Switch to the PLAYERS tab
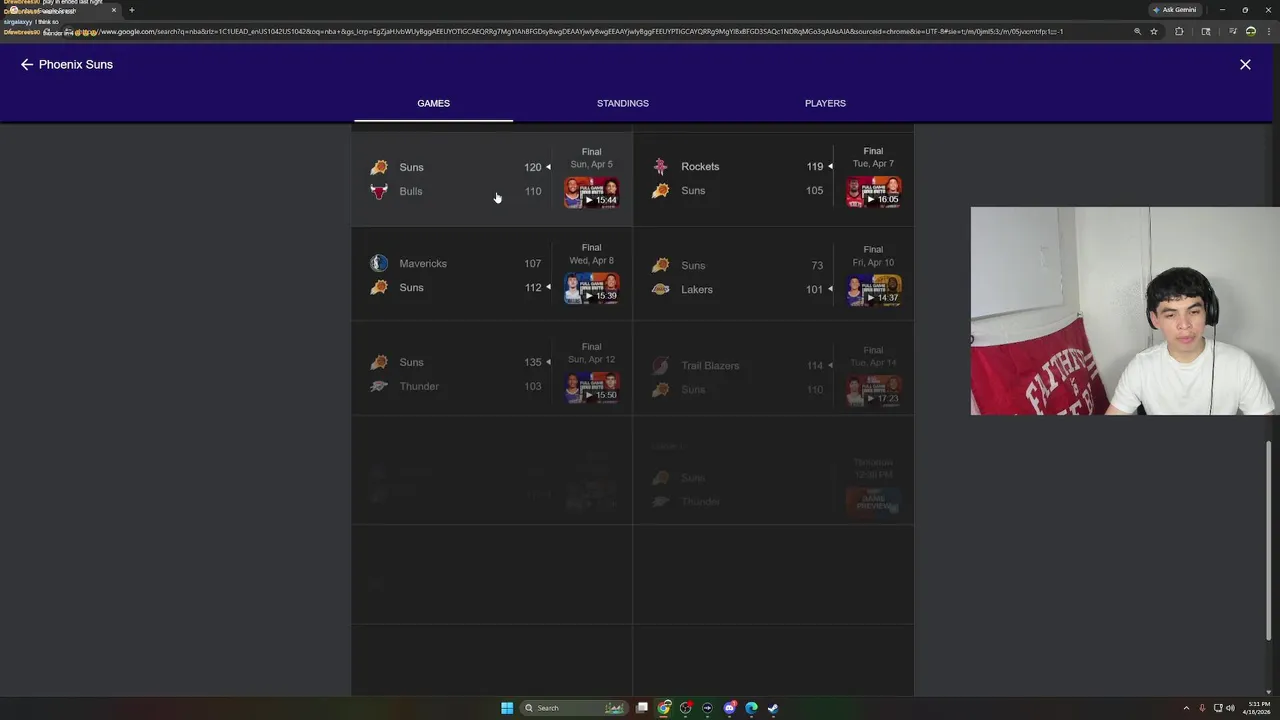Viewport: 1280px width, 720px height. point(825,103)
